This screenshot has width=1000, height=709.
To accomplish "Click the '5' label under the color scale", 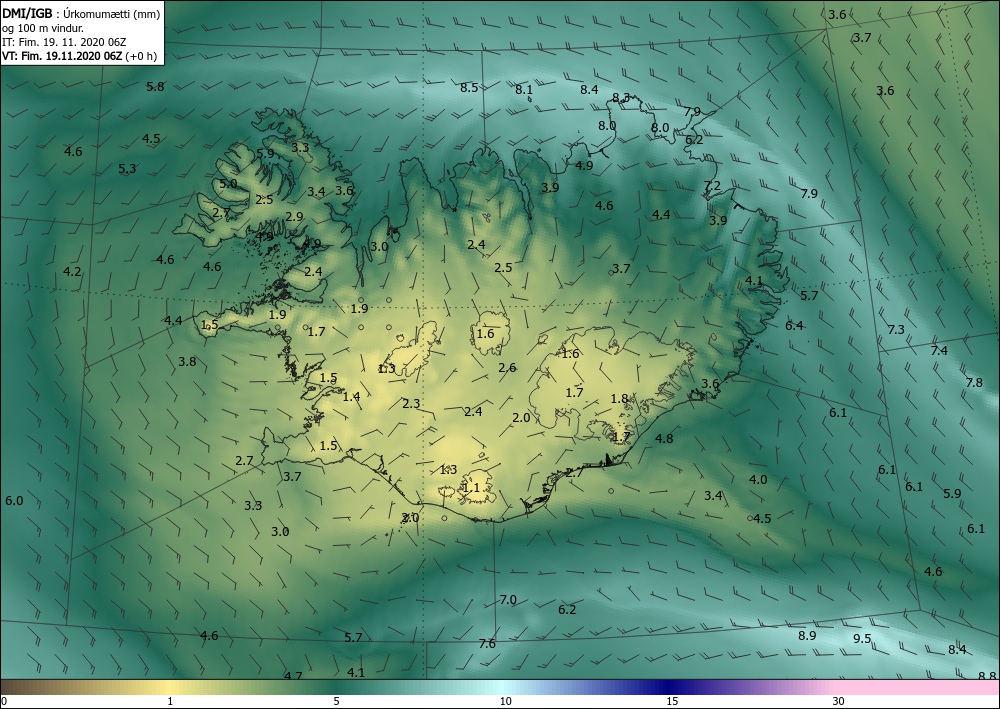I will click(336, 702).
